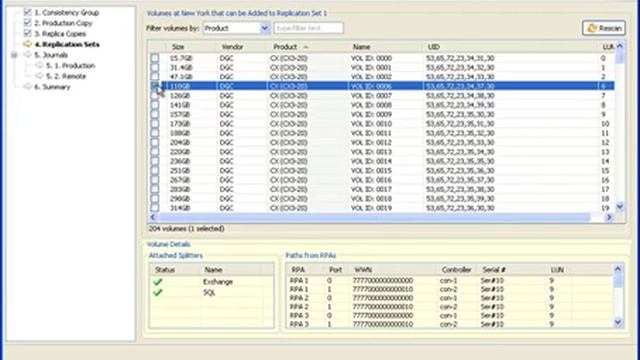Collapse the 5. Journals tree node
640x360 pixels.
pyautogui.click(x=14, y=55)
